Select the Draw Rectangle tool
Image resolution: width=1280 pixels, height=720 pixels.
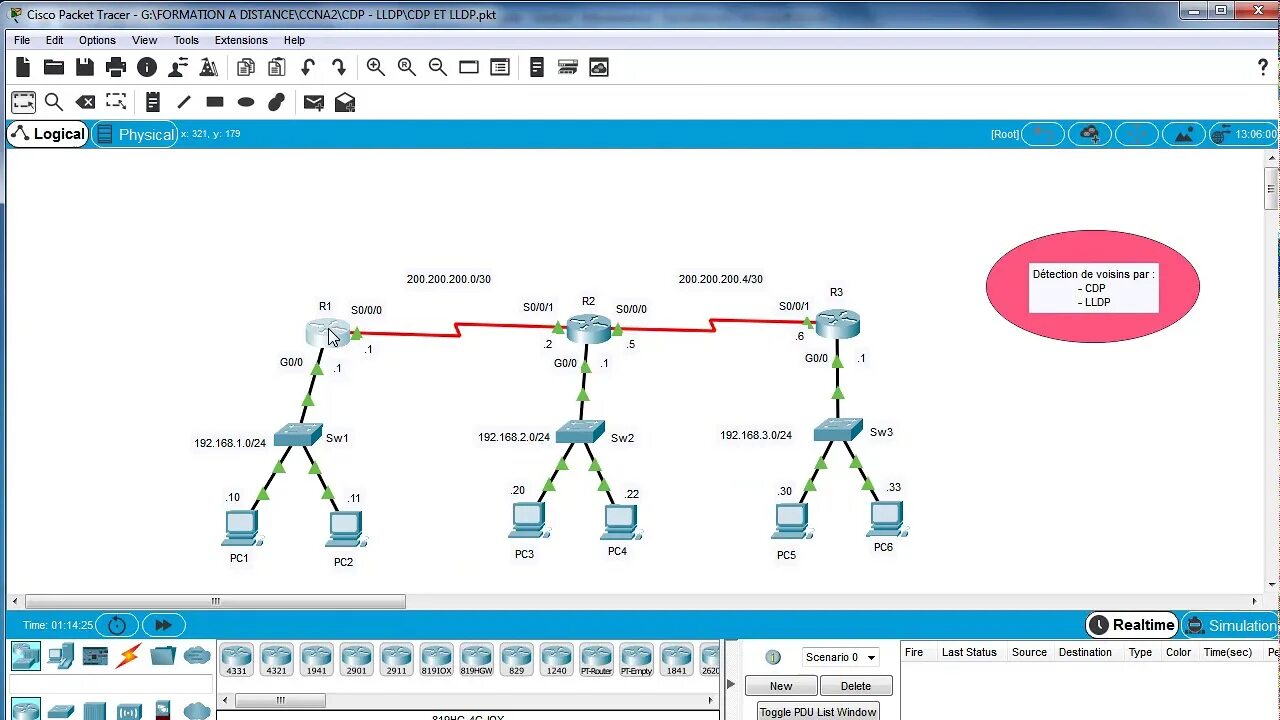215,102
